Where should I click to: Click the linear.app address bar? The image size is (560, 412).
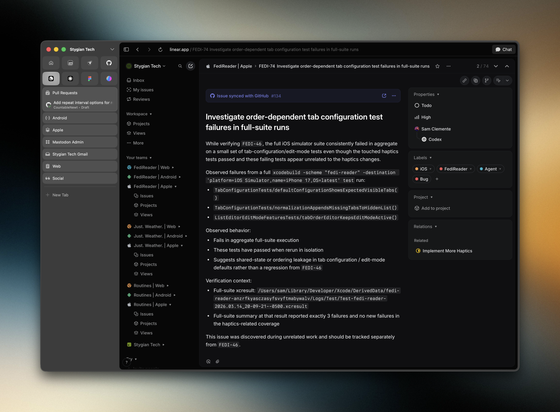(264, 49)
